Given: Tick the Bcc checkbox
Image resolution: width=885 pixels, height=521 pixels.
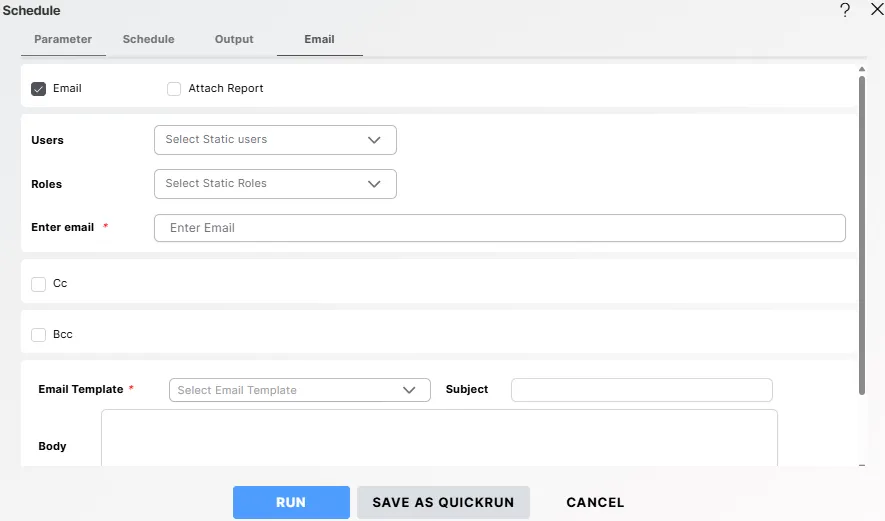Looking at the screenshot, I should tap(39, 335).
